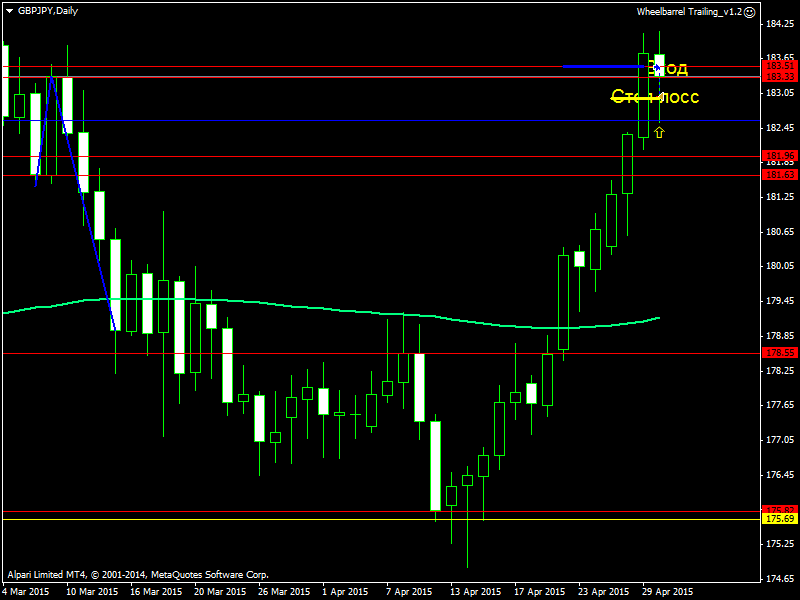Select the red 183.33 price label

(x=780, y=77)
